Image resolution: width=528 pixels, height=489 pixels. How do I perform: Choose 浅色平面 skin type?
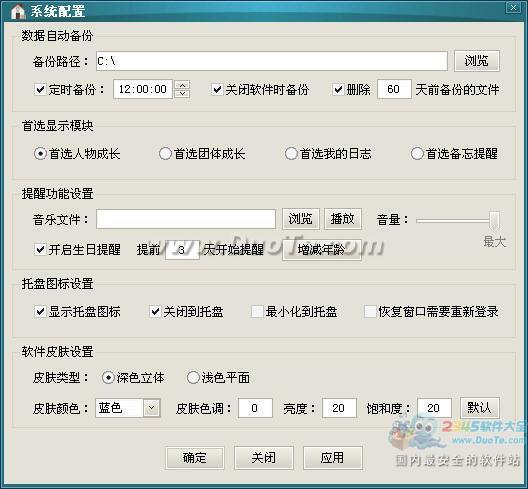(193, 378)
